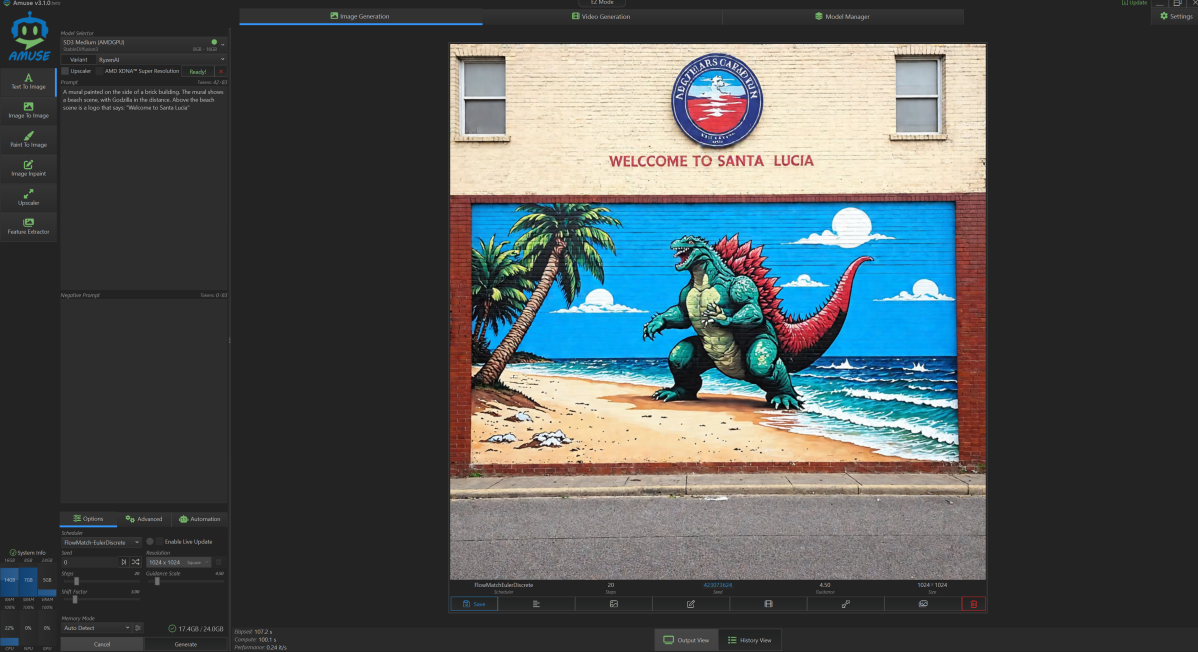Click the generated Godzilla mural image
Image resolution: width=1198 pixels, height=652 pixels.
717,311
